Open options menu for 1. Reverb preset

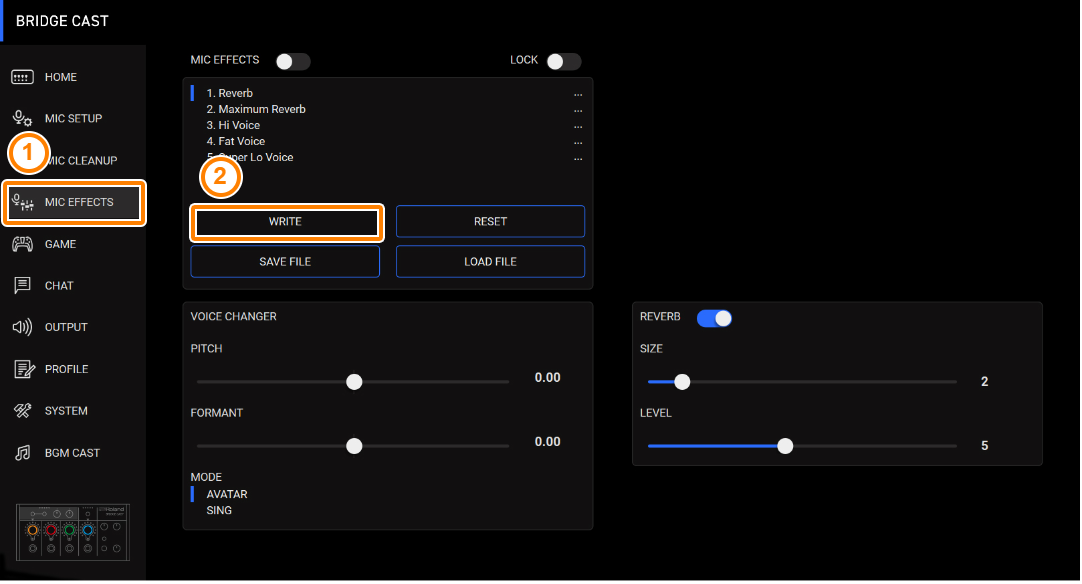pyautogui.click(x=578, y=94)
